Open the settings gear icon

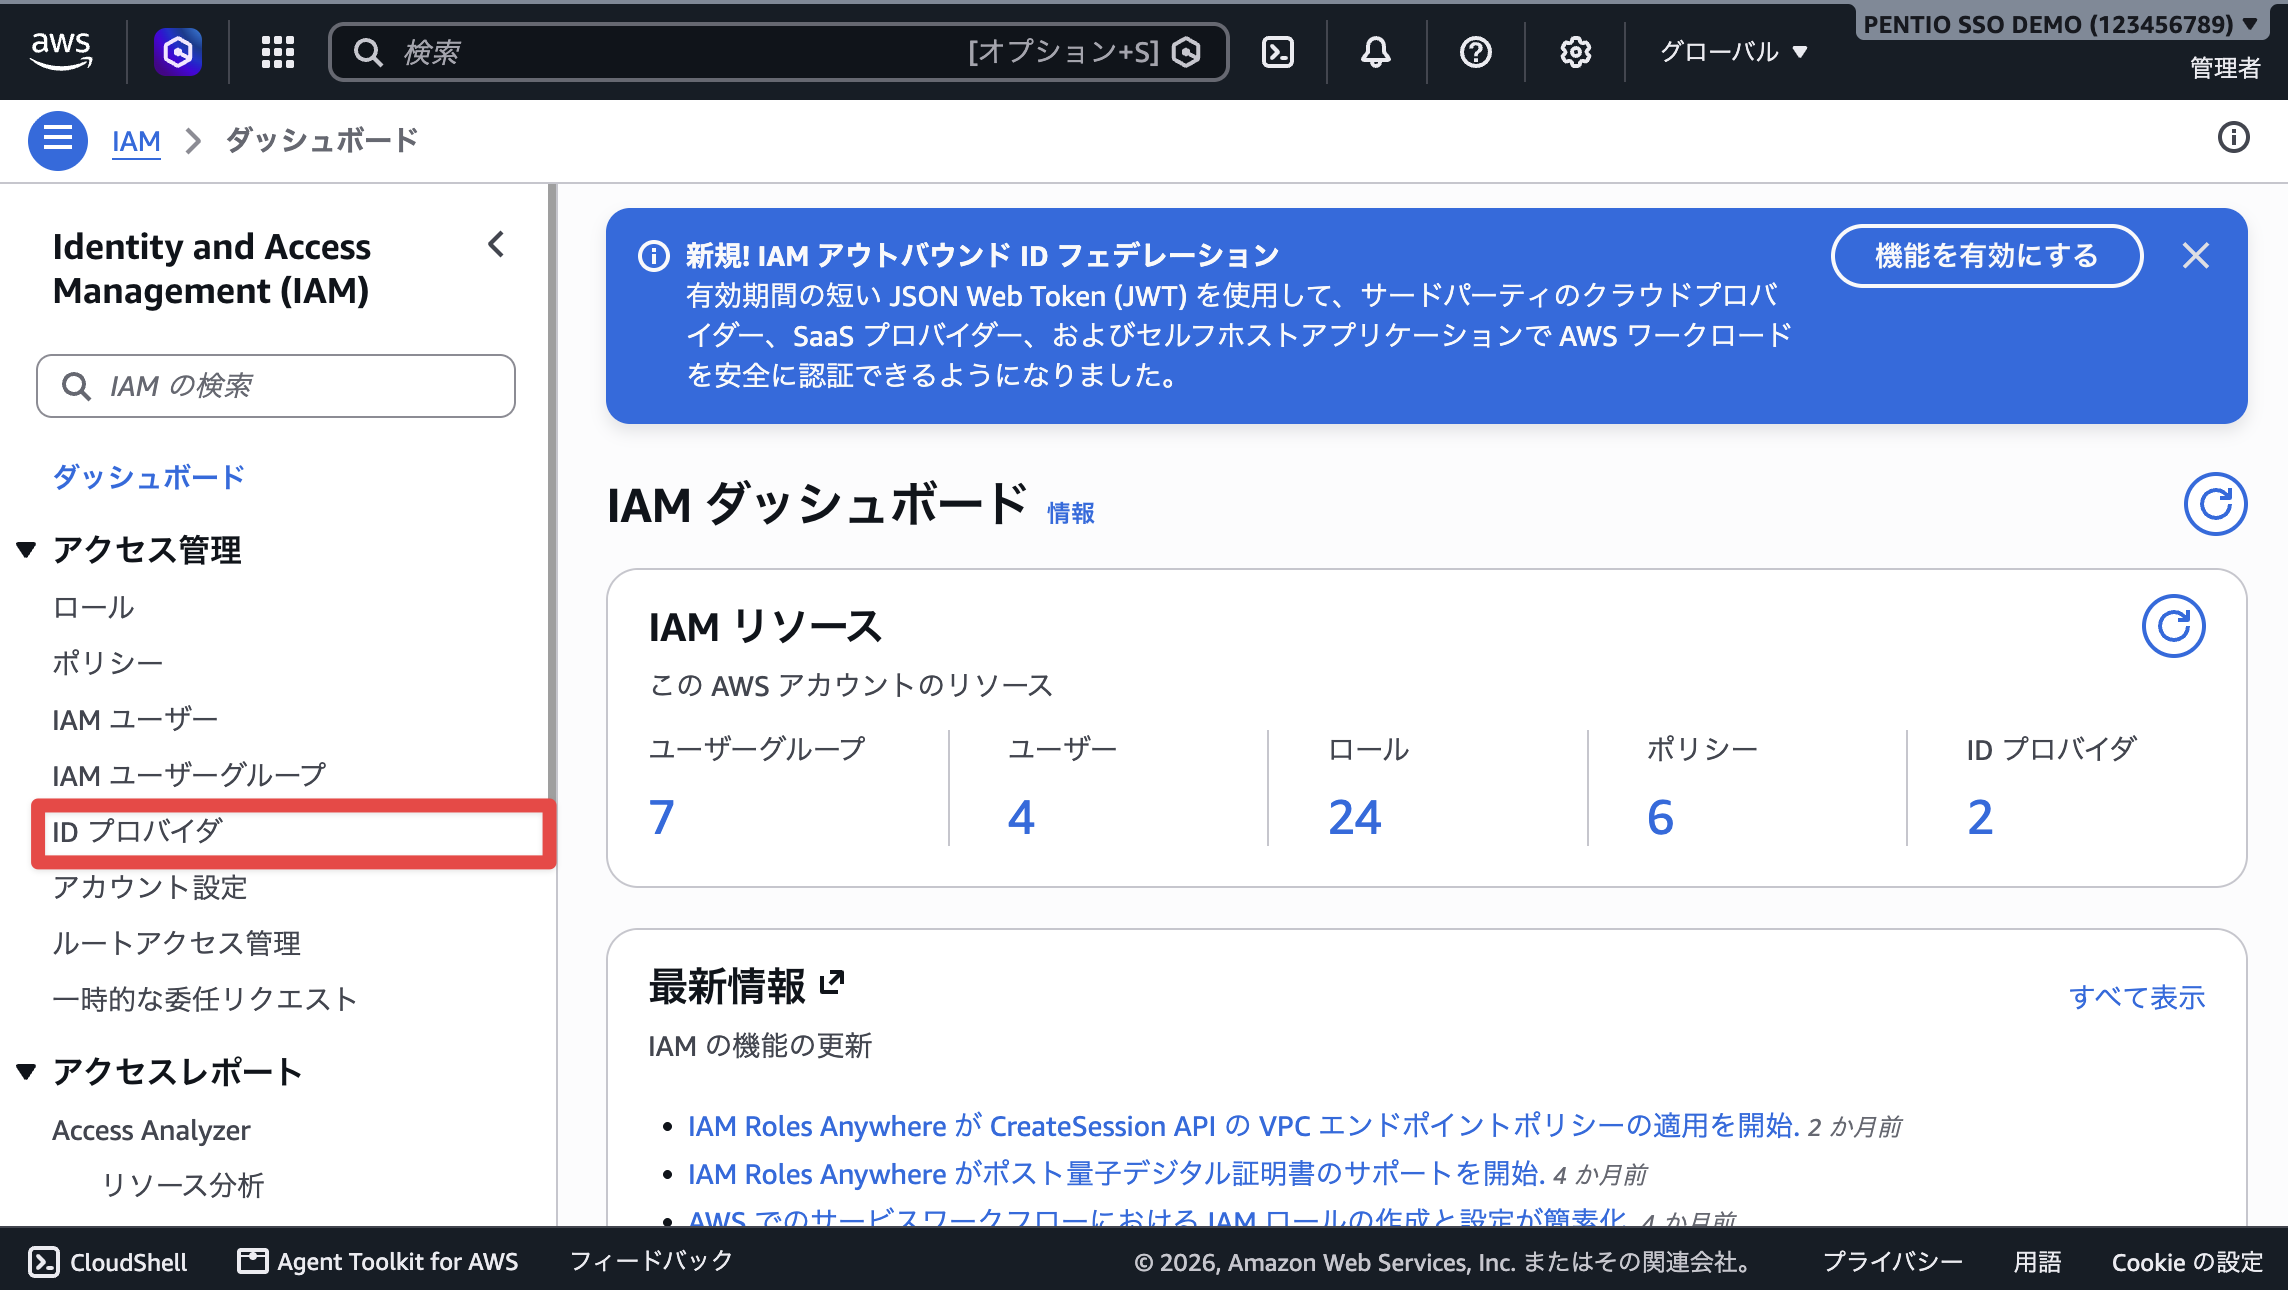1575,51
